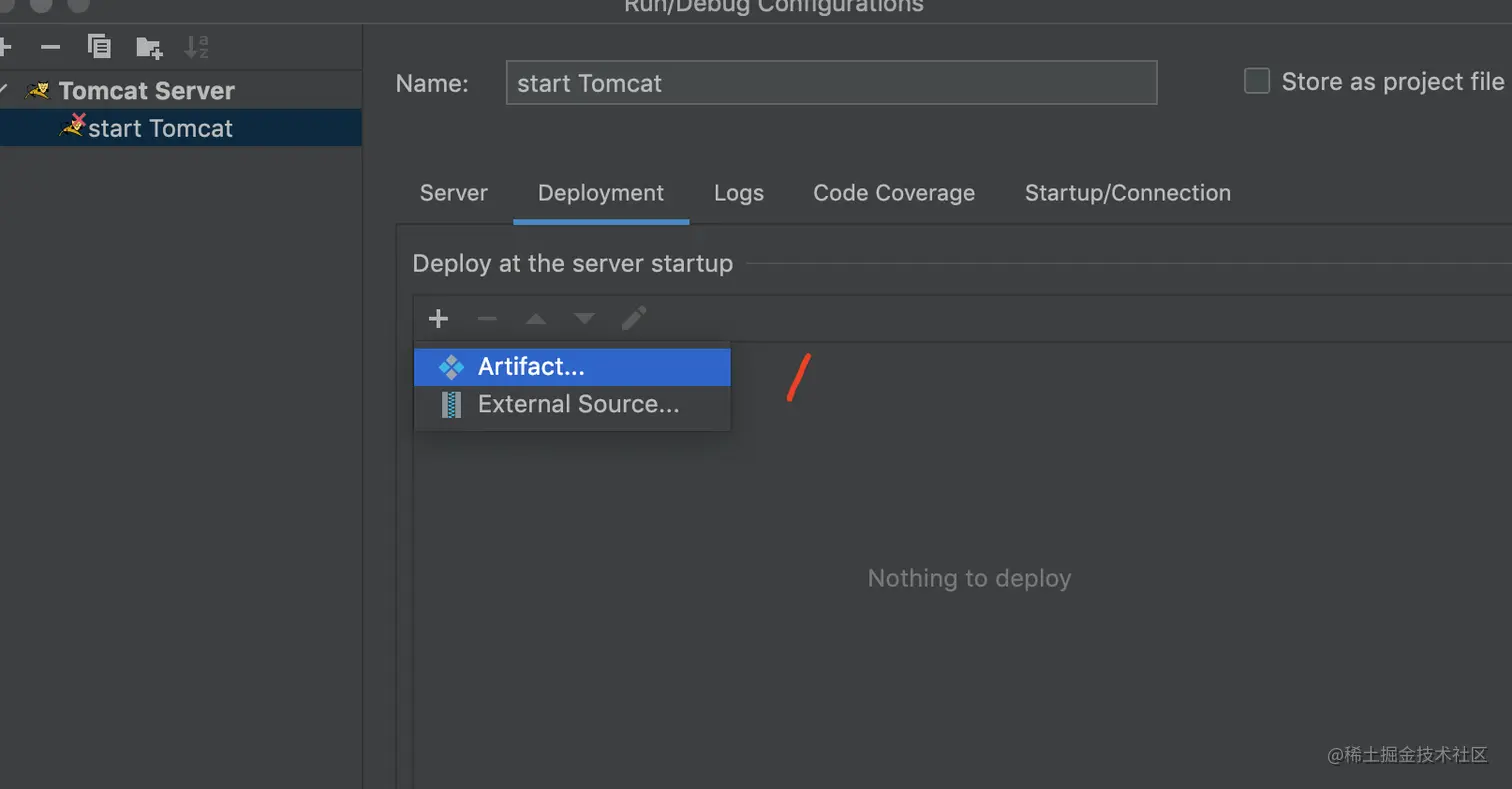The height and width of the screenshot is (789, 1512).
Task: Click the edit pencil icon
Action: tap(634, 319)
